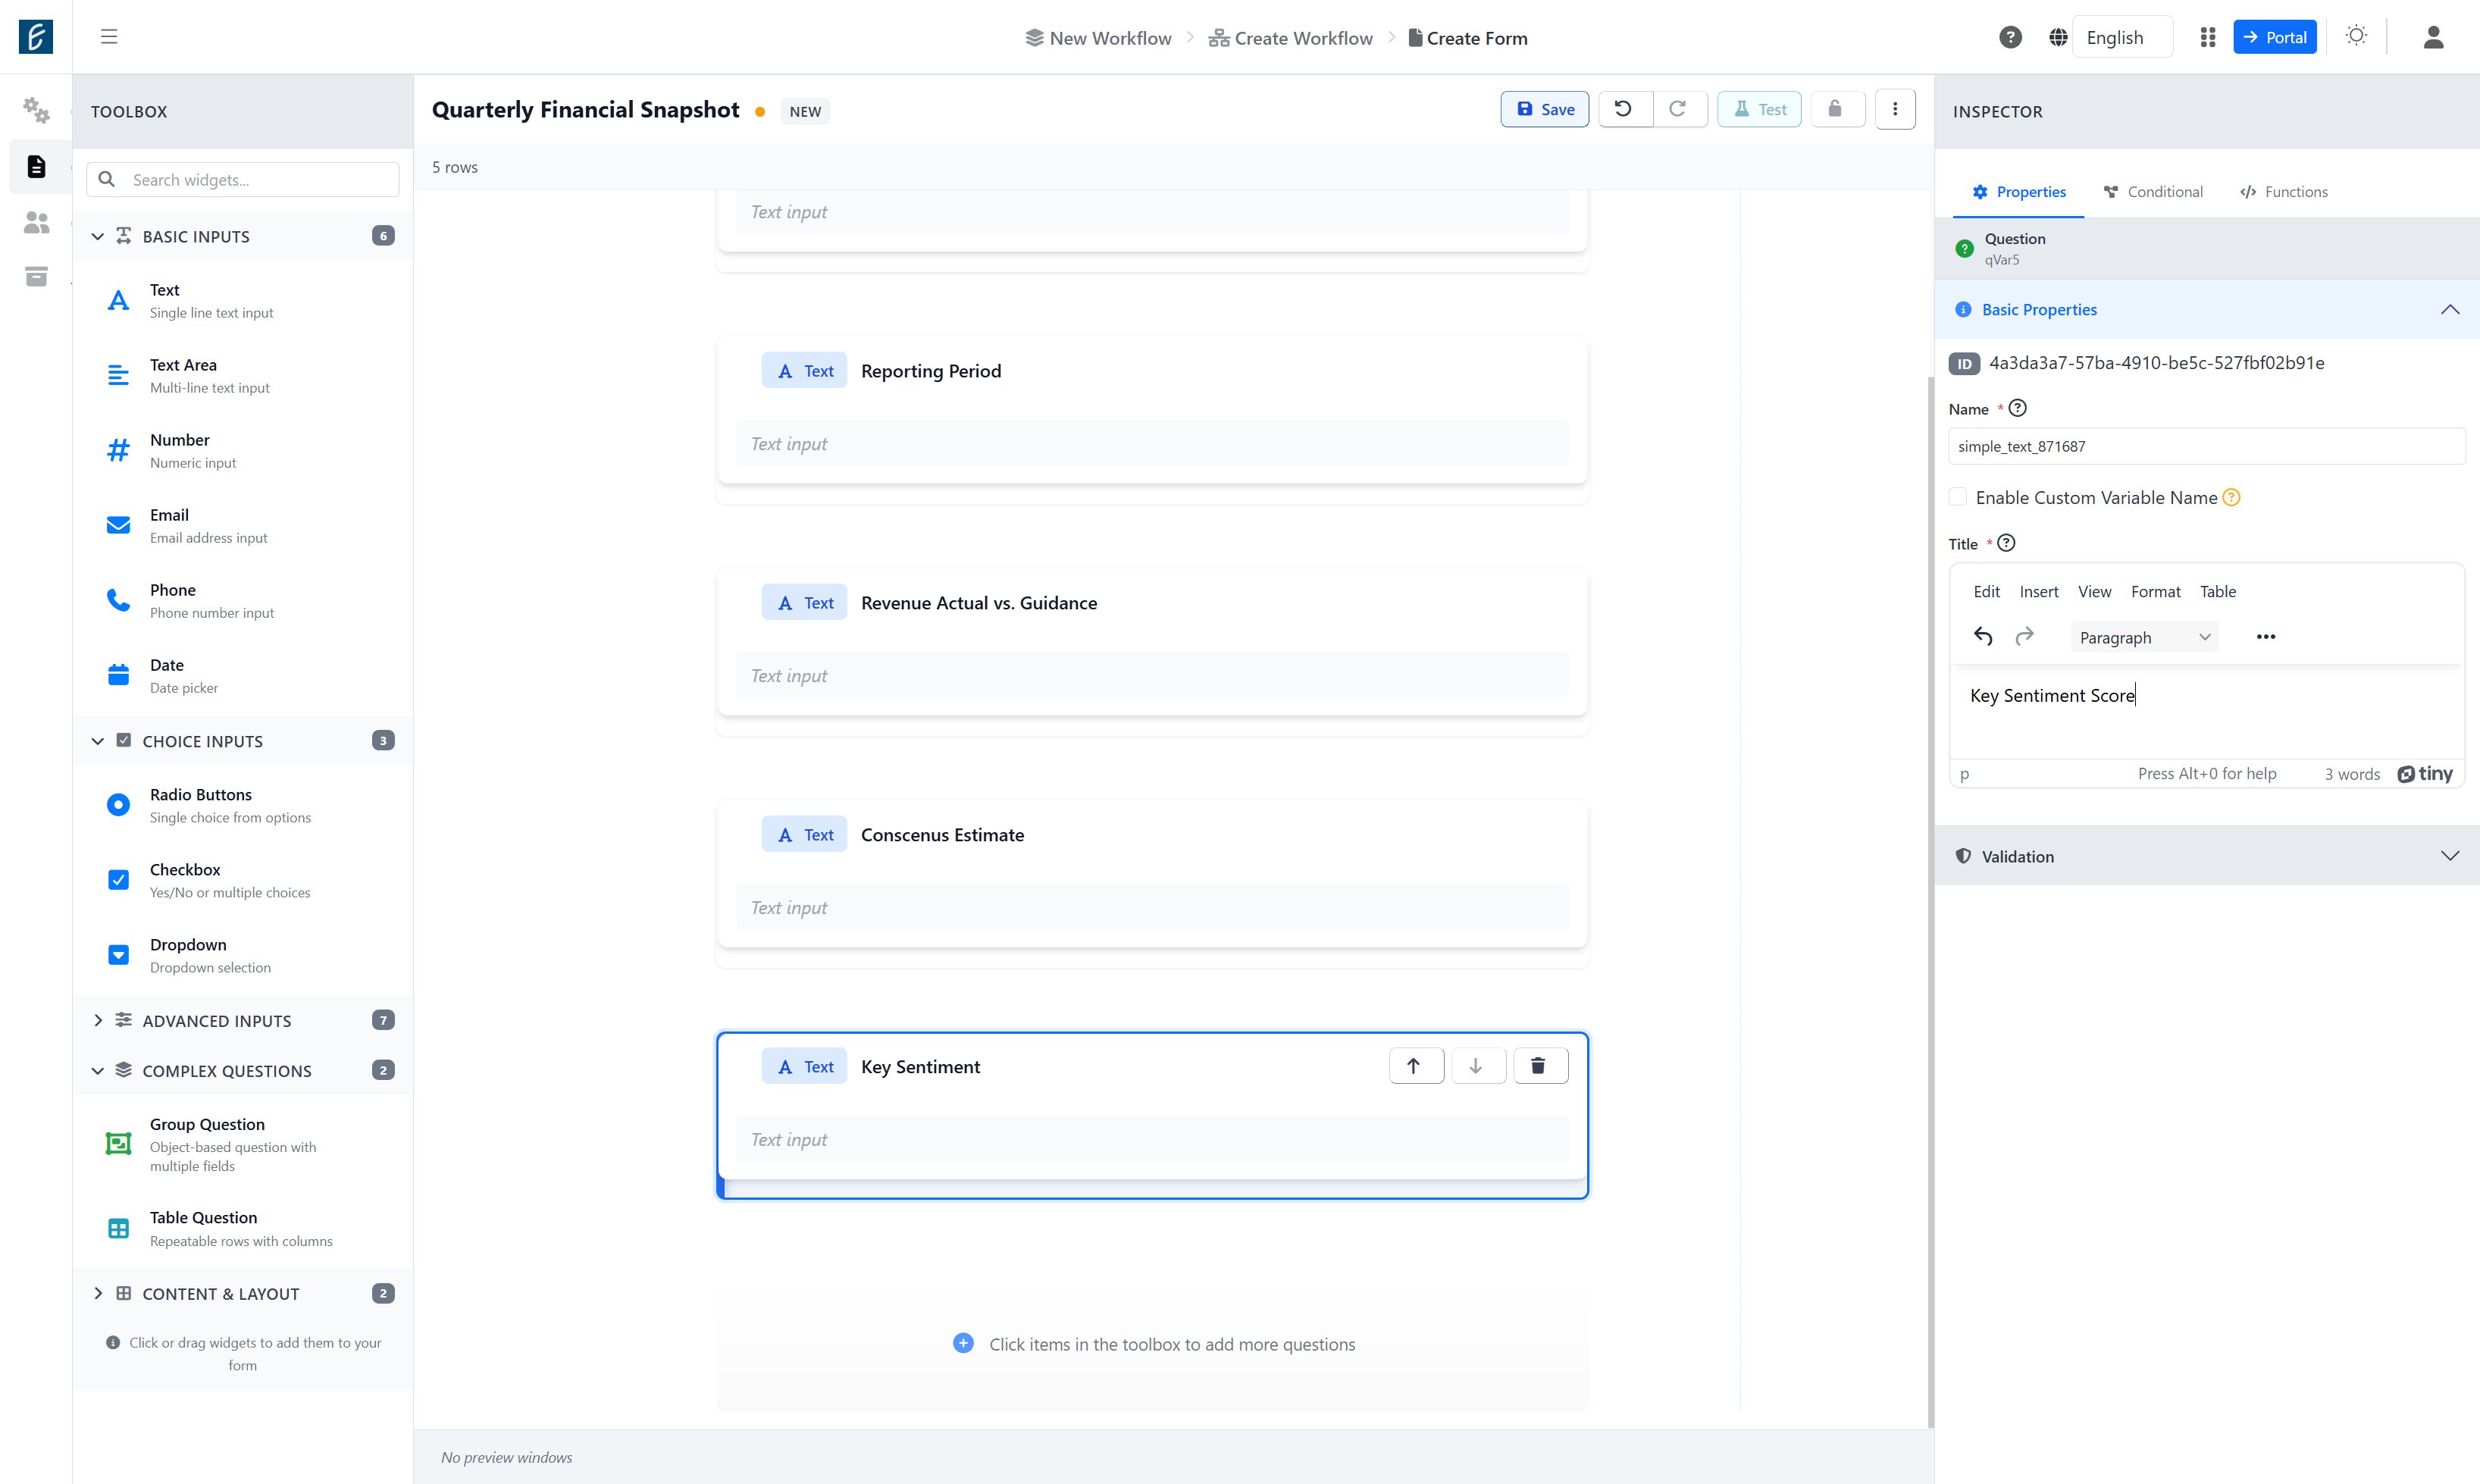Open the user profile icon
The image size is (2480, 1484).
pyautogui.click(x=2433, y=37)
